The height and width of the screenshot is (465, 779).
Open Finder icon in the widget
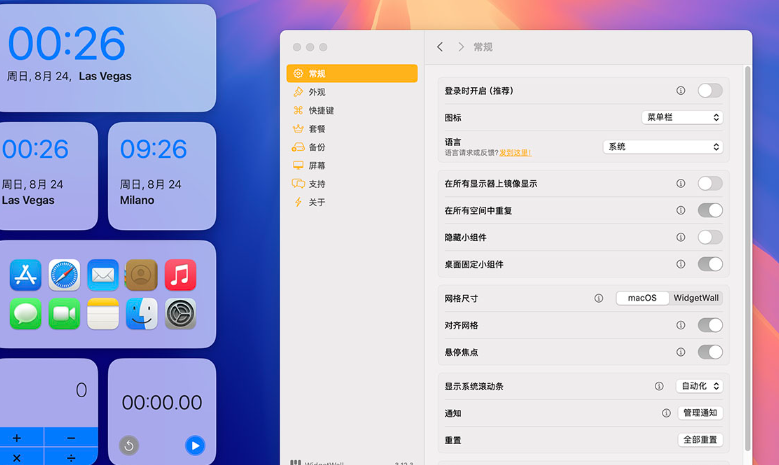[x=142, y=313]
